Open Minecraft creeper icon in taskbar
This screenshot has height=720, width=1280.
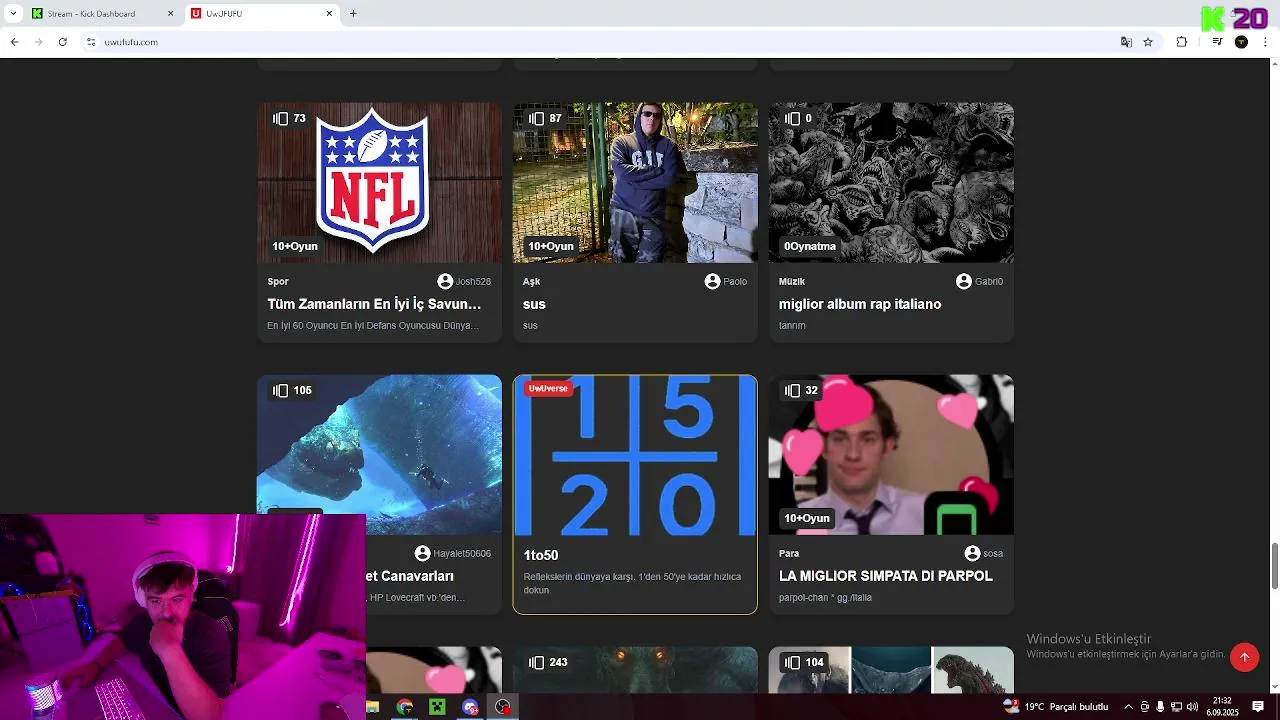coord(437,707)
